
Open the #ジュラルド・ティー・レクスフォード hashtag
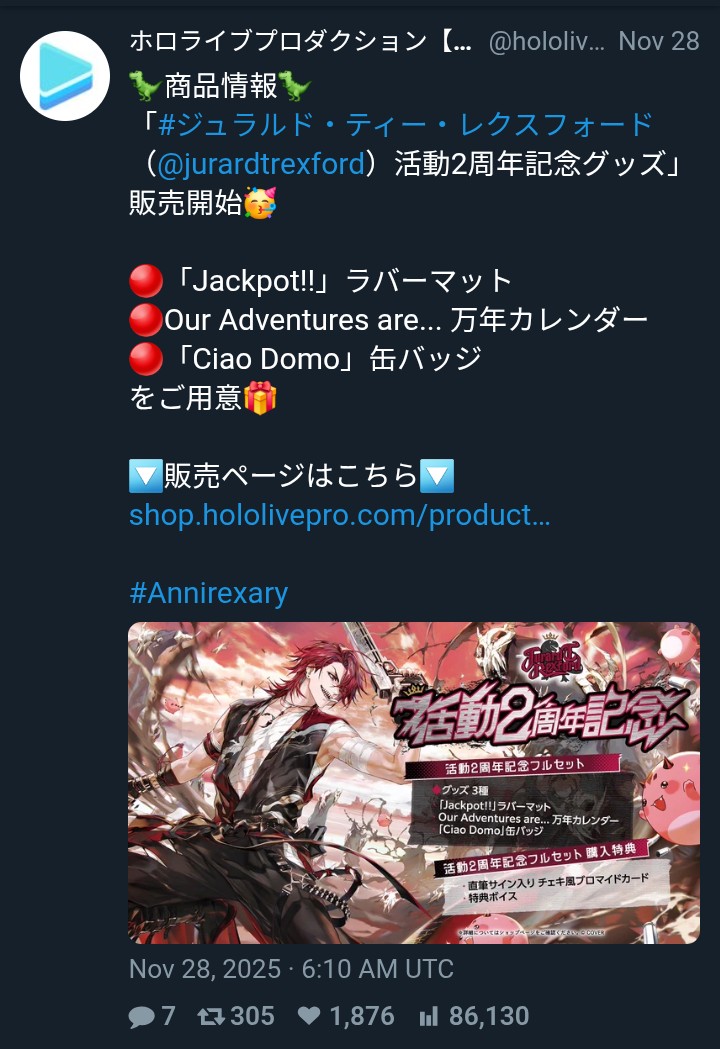[x=406, y=124]
